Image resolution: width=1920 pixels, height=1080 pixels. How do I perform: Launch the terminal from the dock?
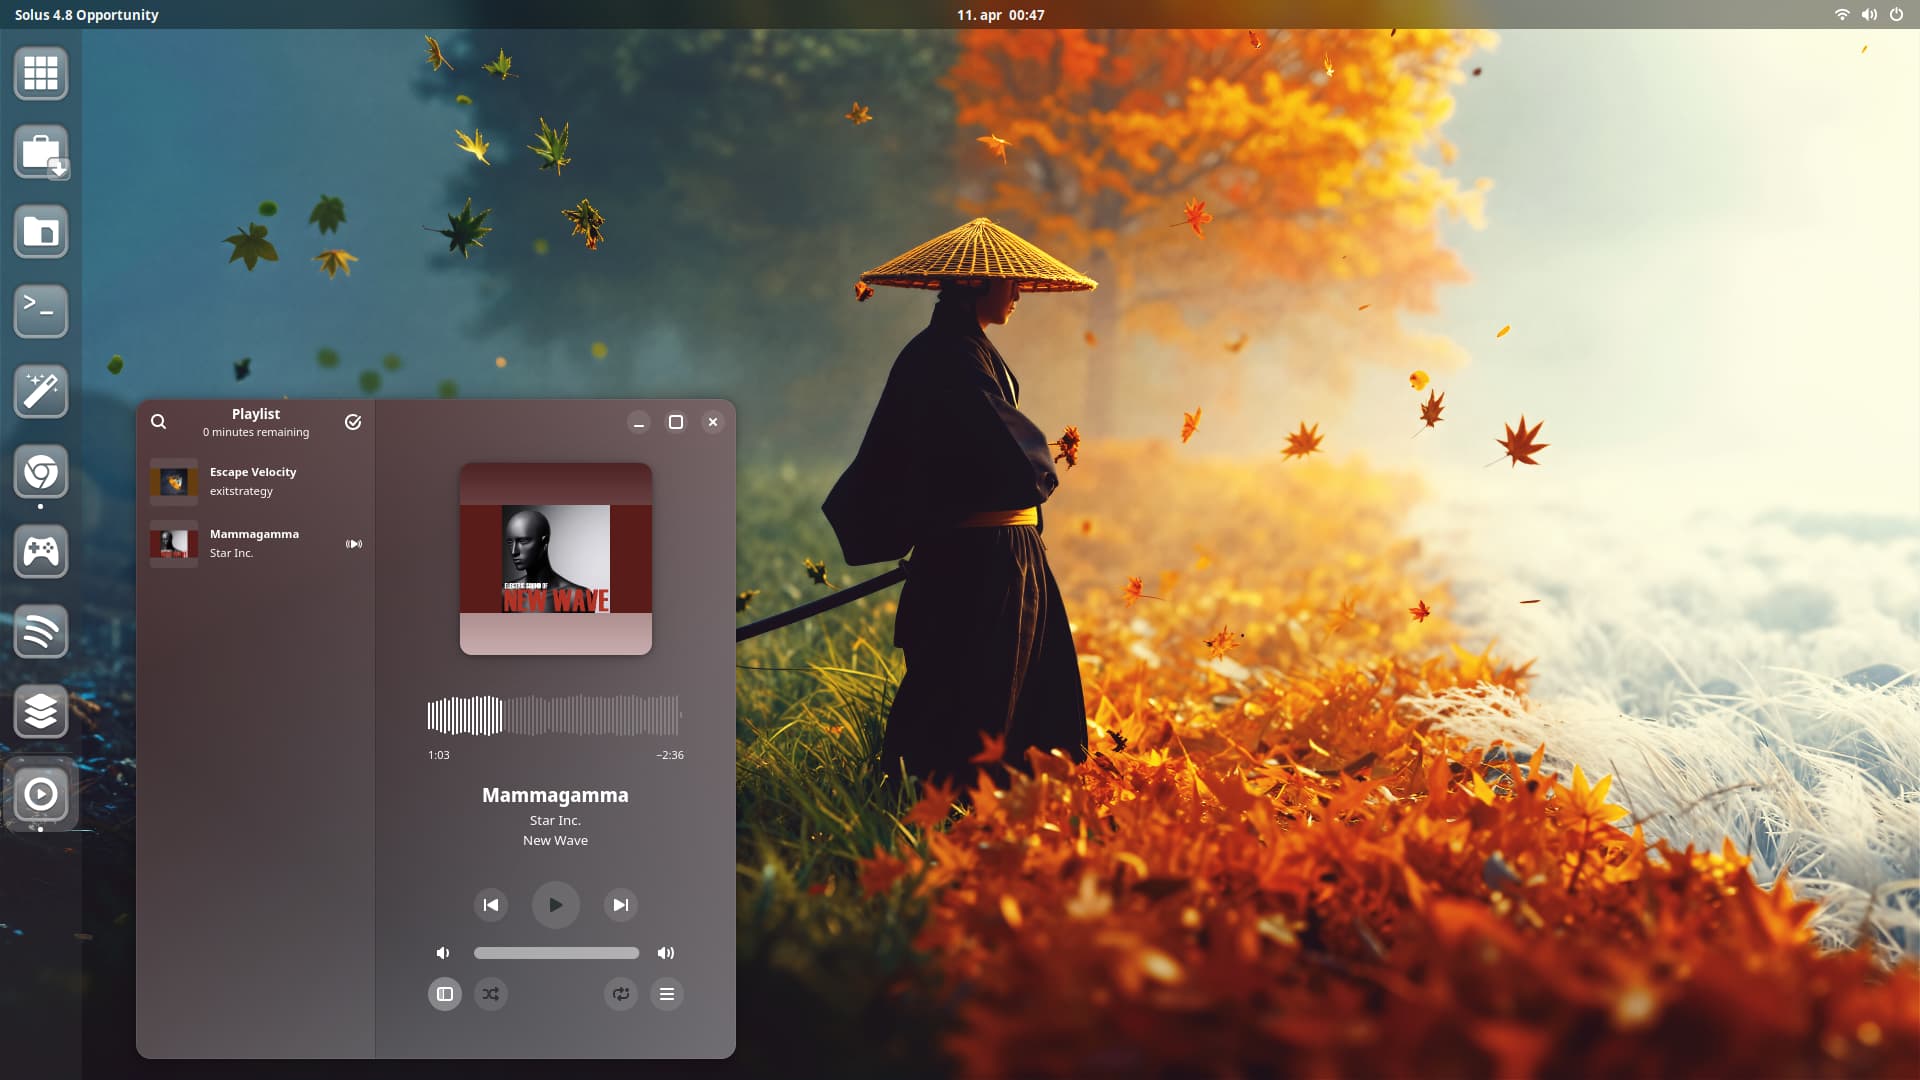pyautogui.click(x=41, y=311)
